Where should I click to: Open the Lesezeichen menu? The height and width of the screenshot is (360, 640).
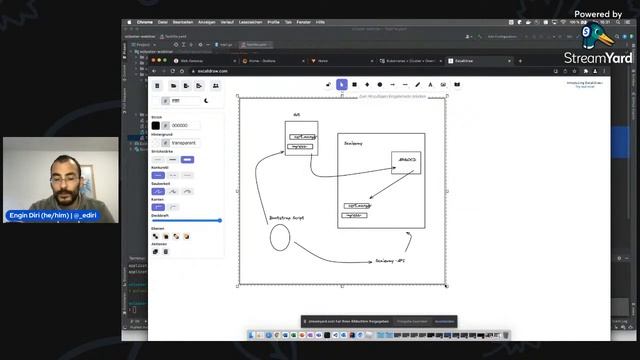click(250, 22)
